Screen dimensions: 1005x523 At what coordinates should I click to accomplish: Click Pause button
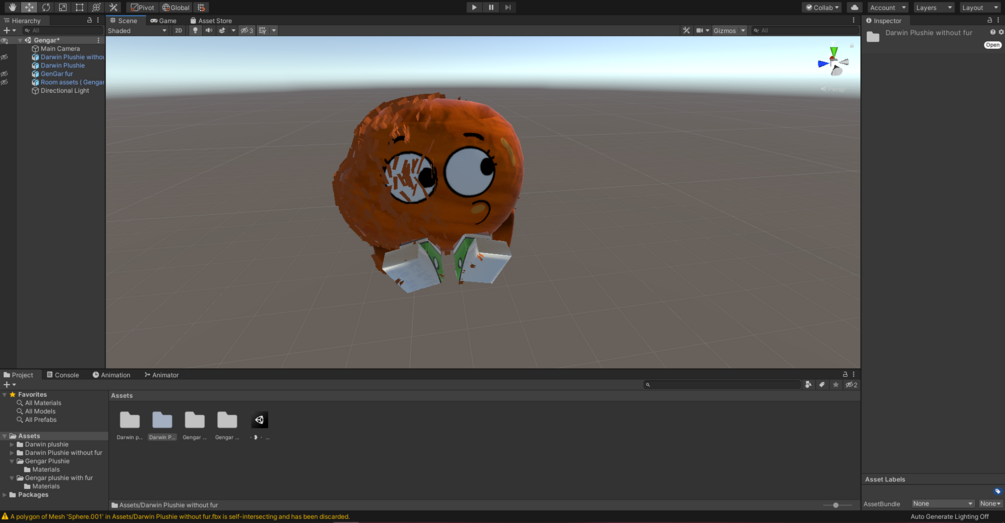pos(491,7)
